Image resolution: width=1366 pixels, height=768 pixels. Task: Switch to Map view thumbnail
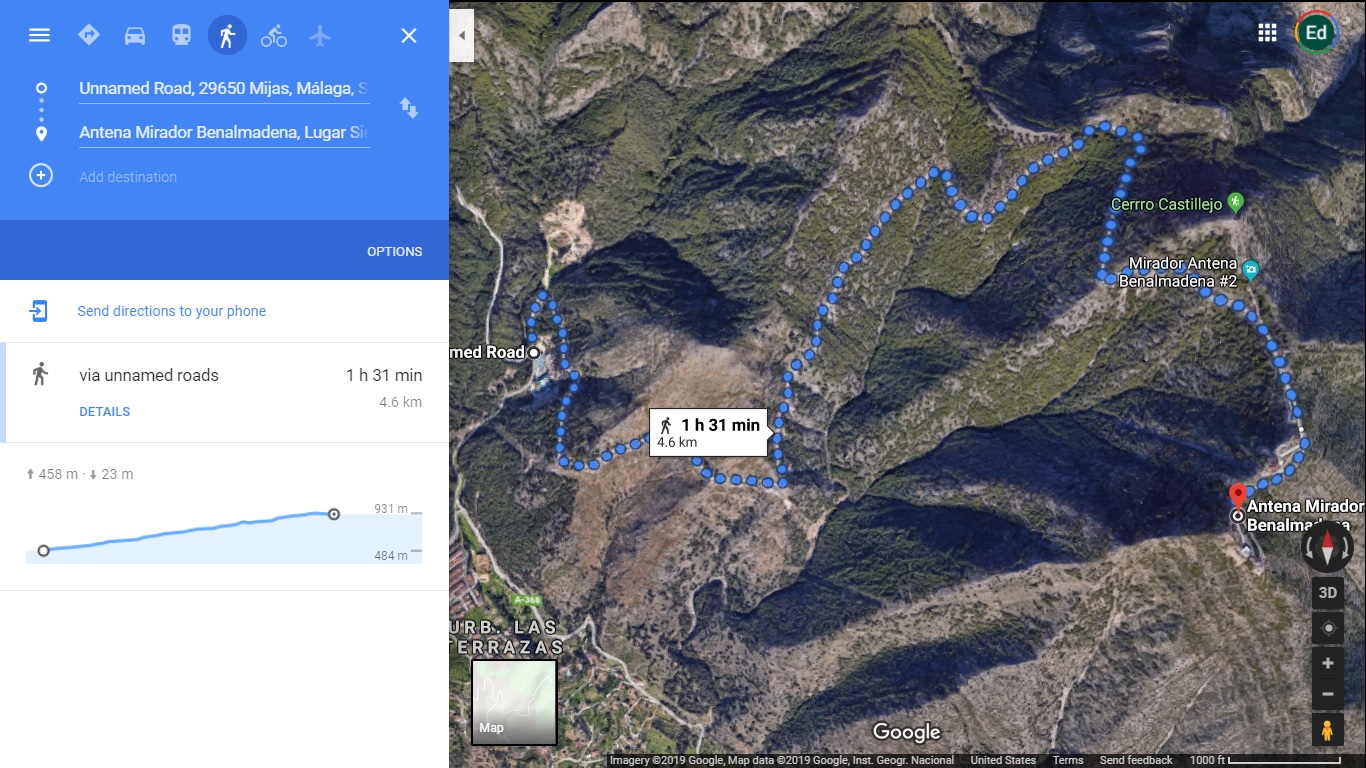tap(514, 702)
